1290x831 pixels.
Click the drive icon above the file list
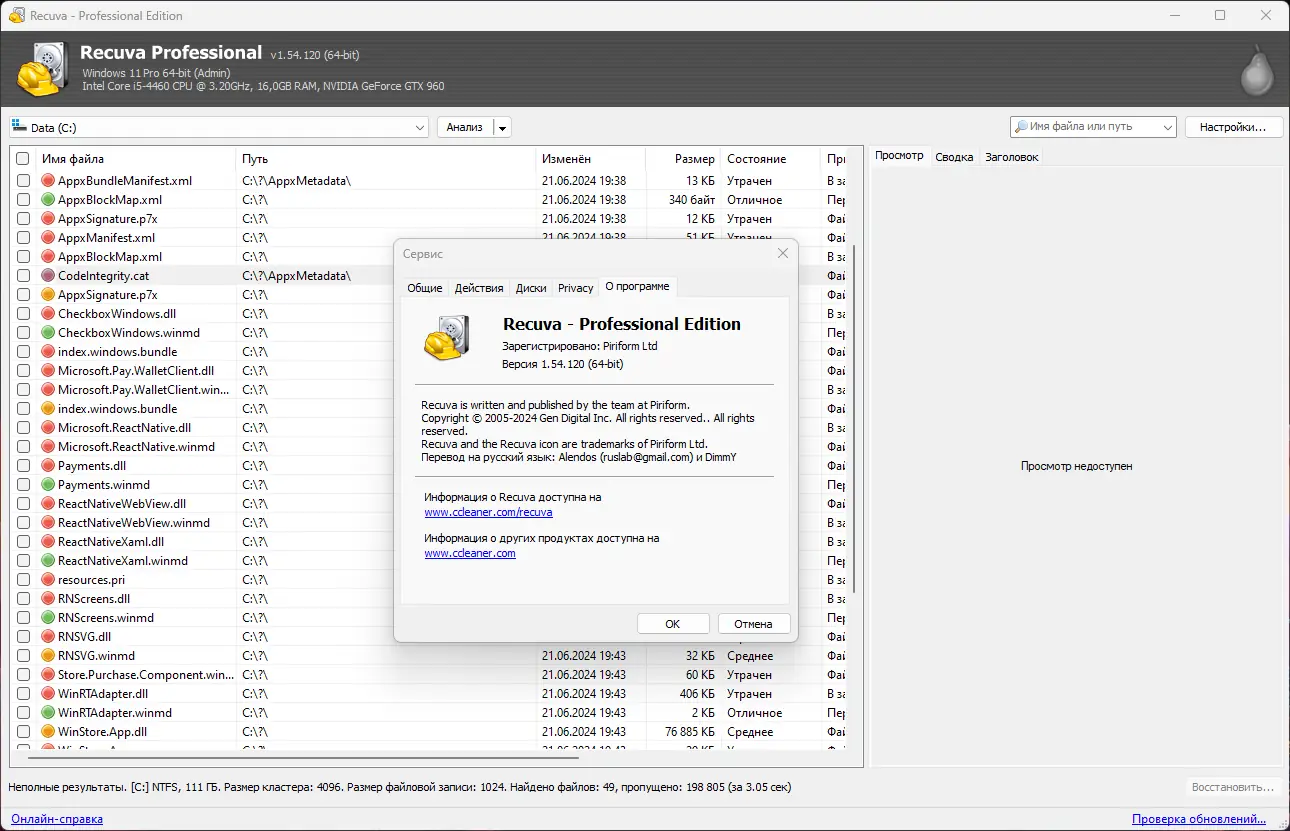(17, 126)
